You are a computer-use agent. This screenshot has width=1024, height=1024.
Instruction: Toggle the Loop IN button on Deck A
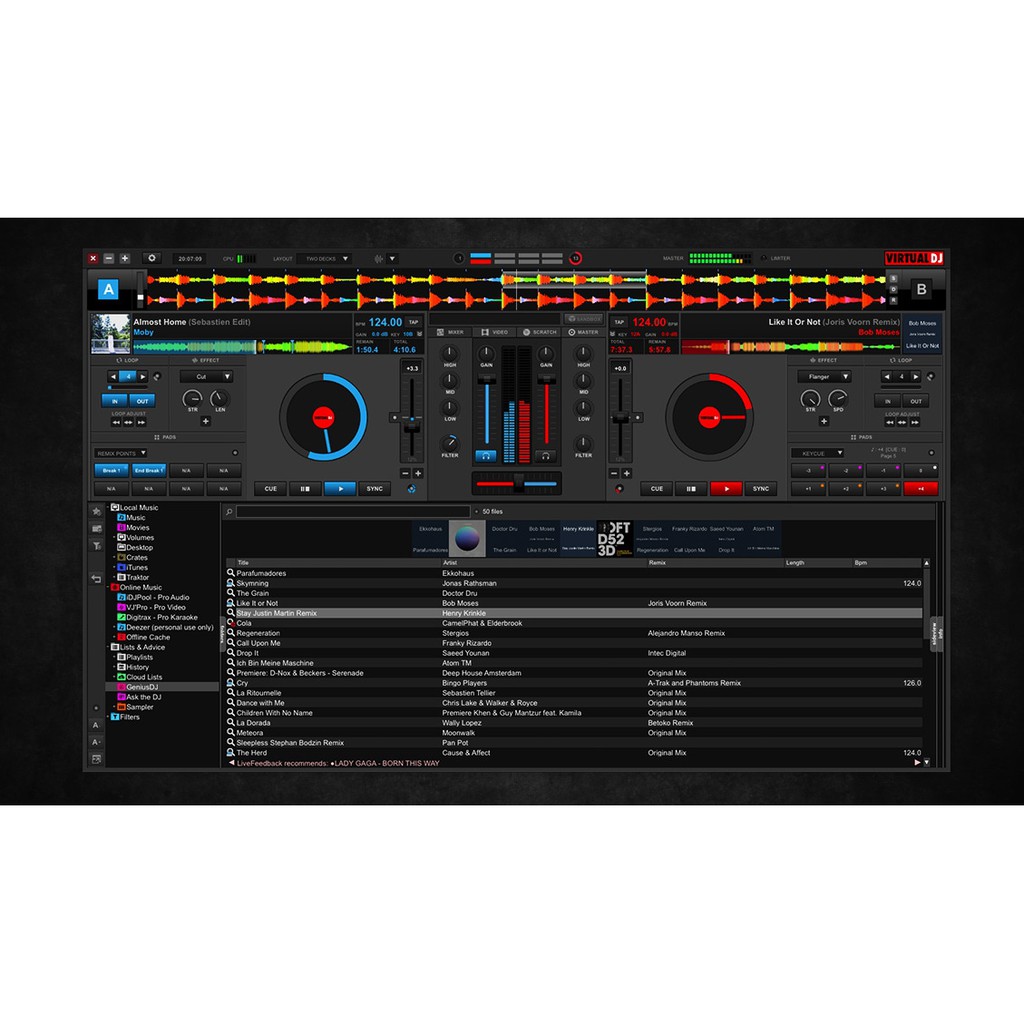coord(116,401)
